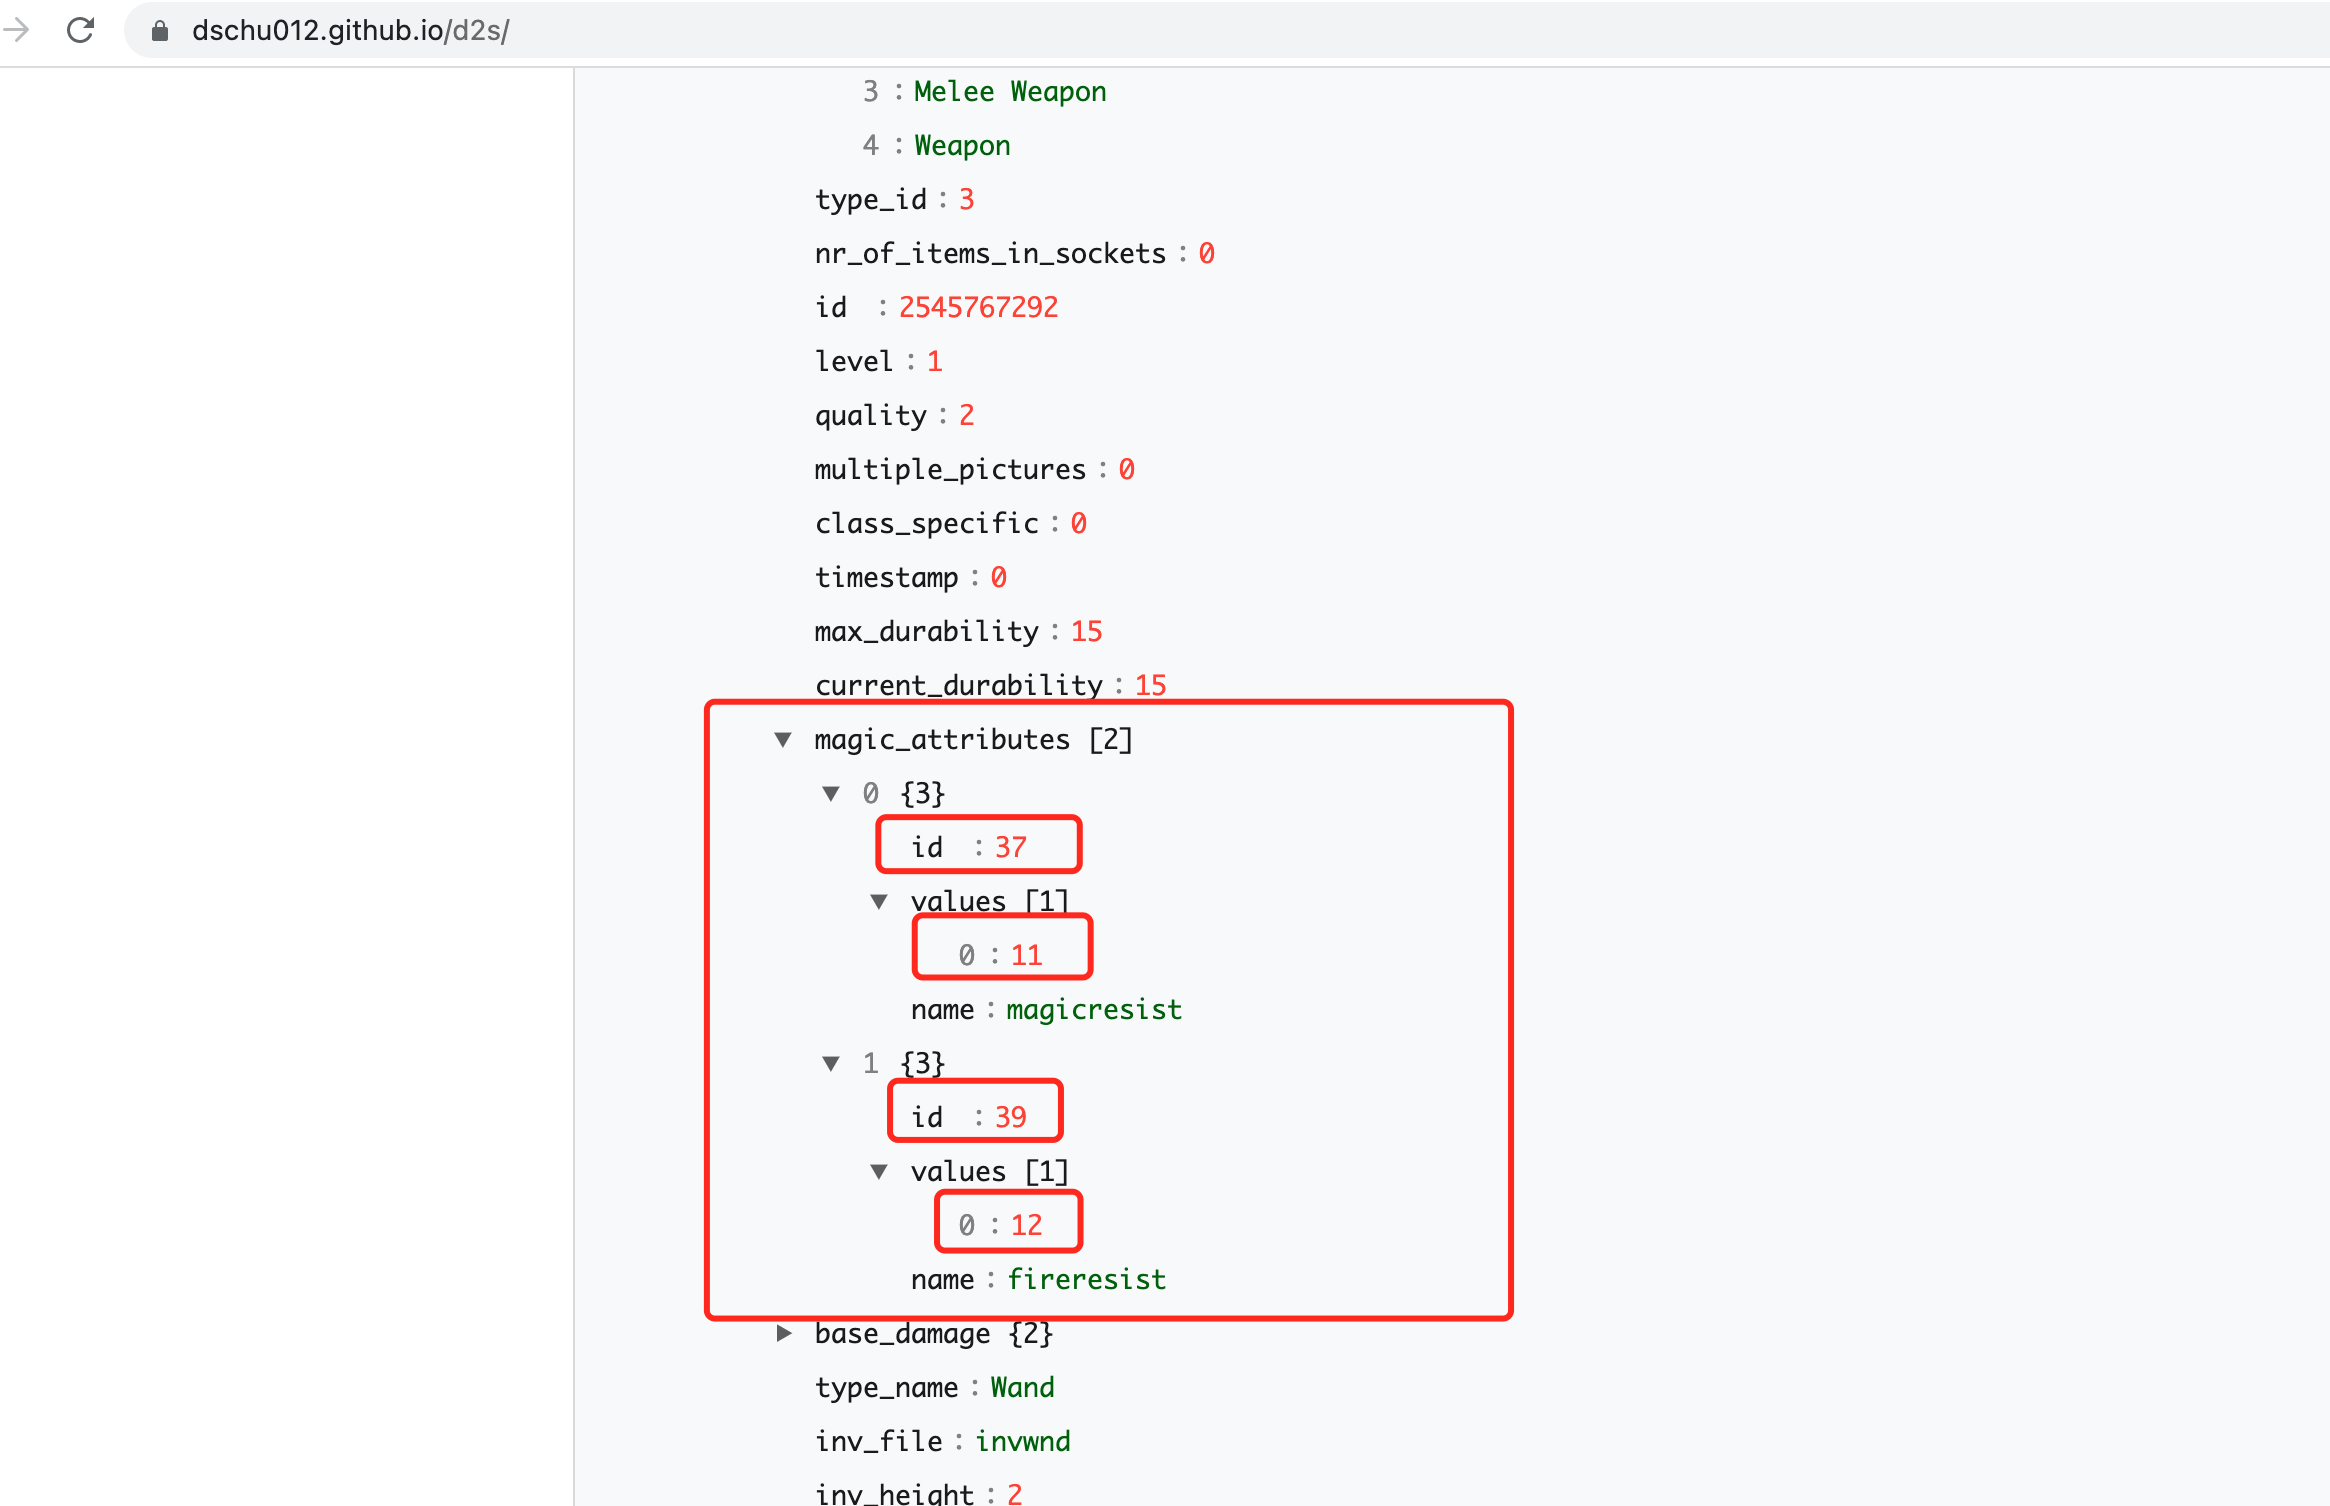Select the id value 37
This screenshot has width=2330, height=1506.
point(1010,848)
